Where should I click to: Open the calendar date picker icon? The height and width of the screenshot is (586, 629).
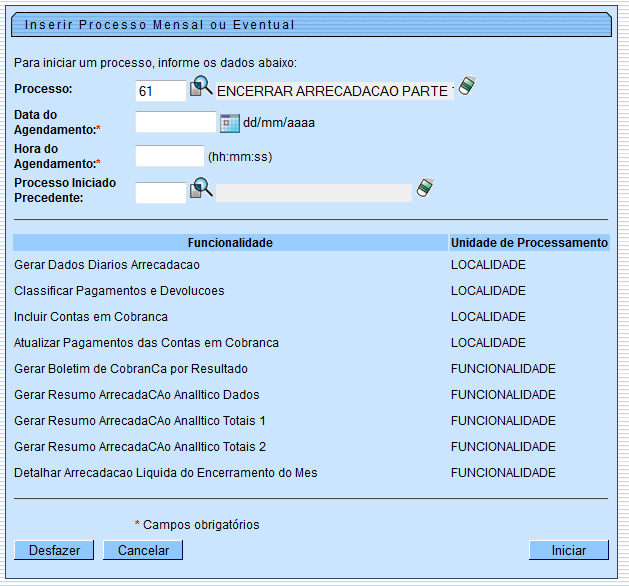pyautogui.click(x=229, y=123)
